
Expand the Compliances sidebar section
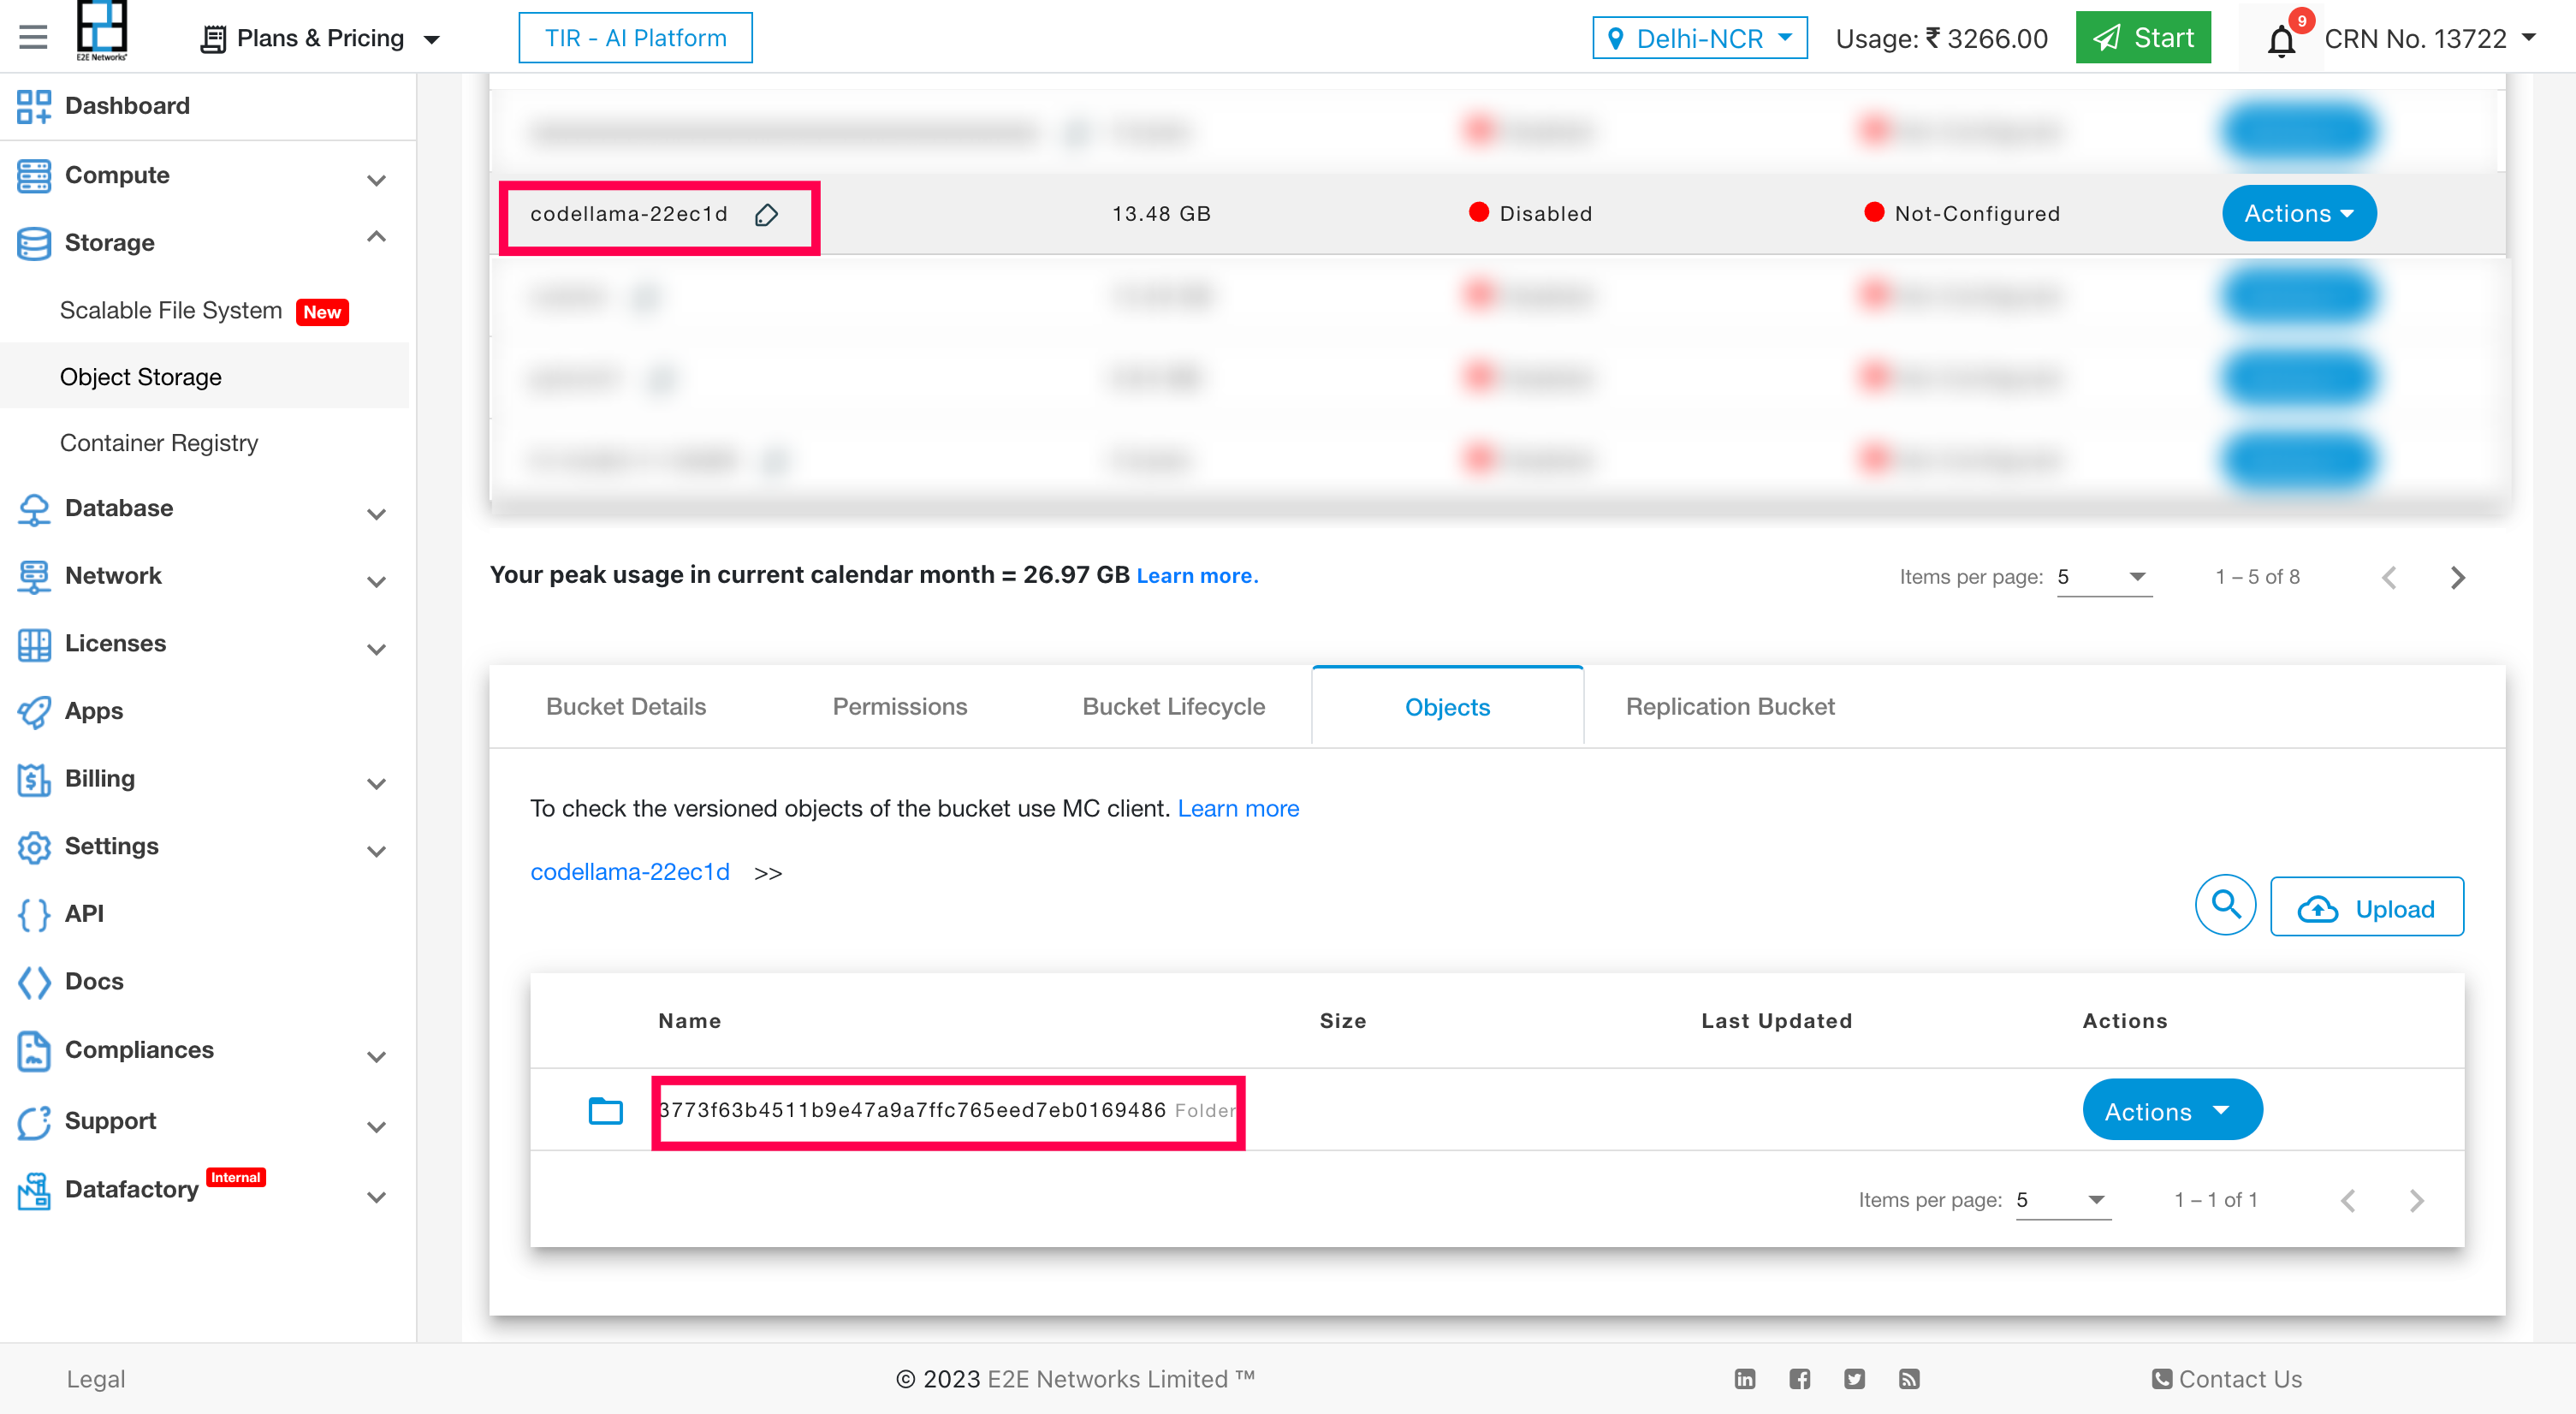coord(376,1057)
